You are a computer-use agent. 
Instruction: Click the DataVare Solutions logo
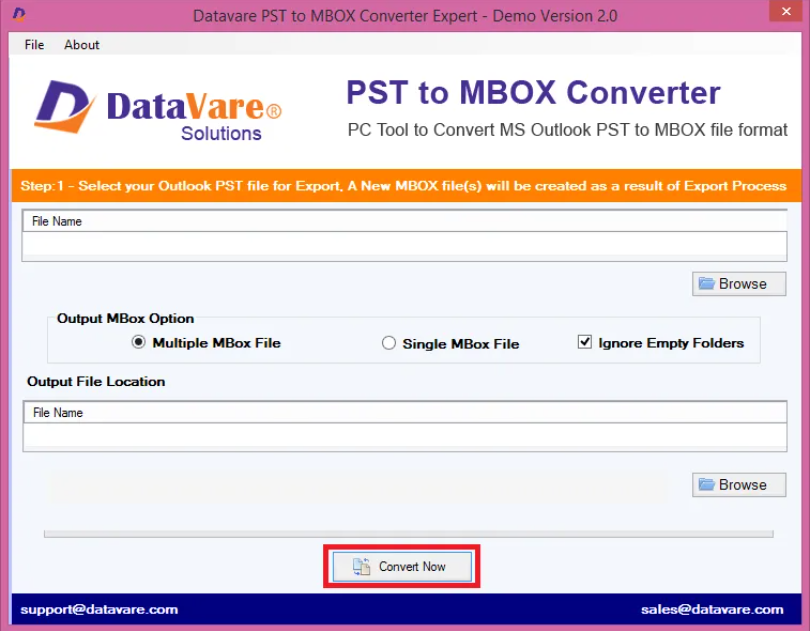(x=158, y=111)
